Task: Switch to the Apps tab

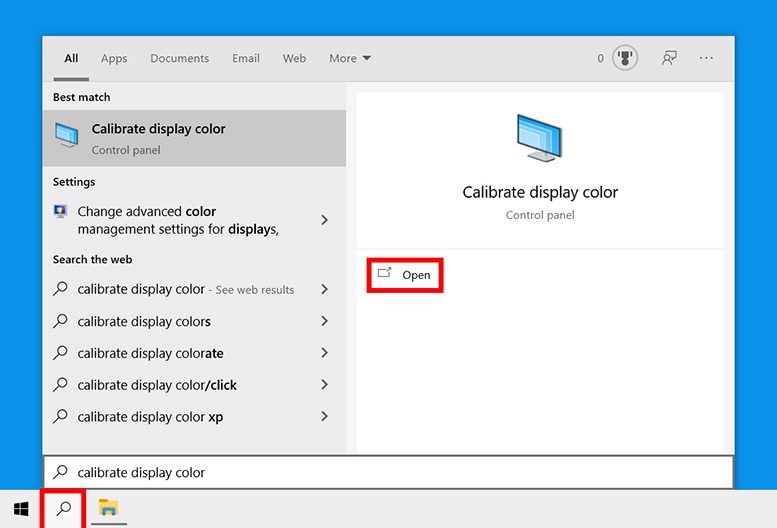Action: (114, 58)
